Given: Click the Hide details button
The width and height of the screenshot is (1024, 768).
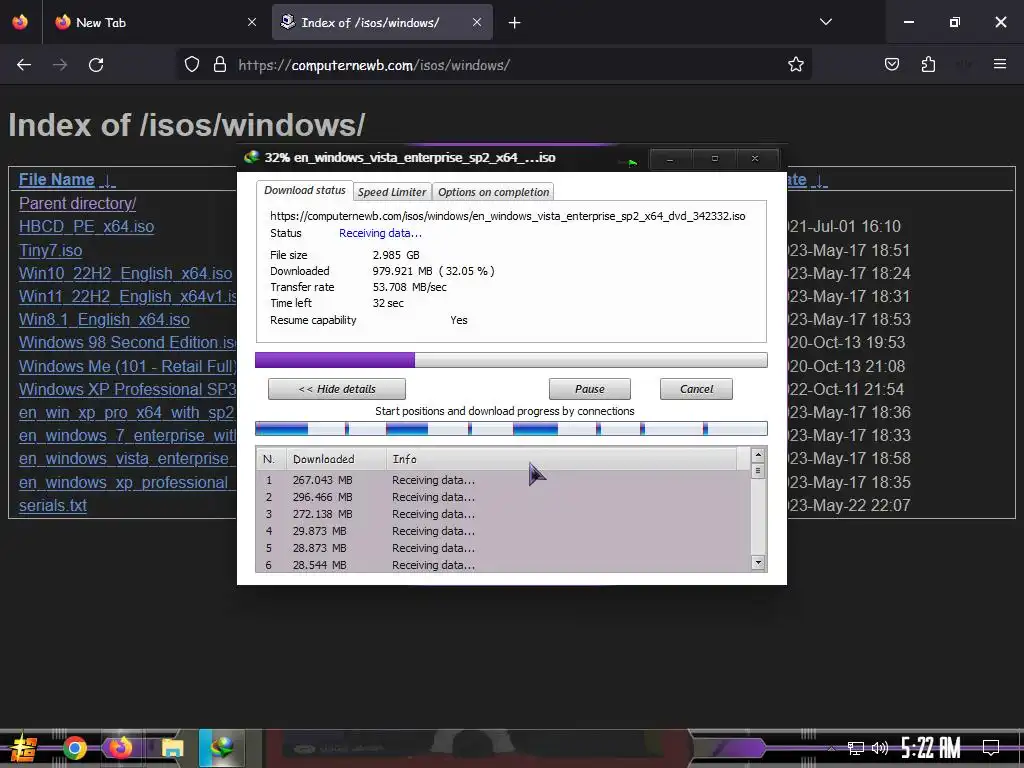Looking at the screenshot, I should (x=337, y=389).
